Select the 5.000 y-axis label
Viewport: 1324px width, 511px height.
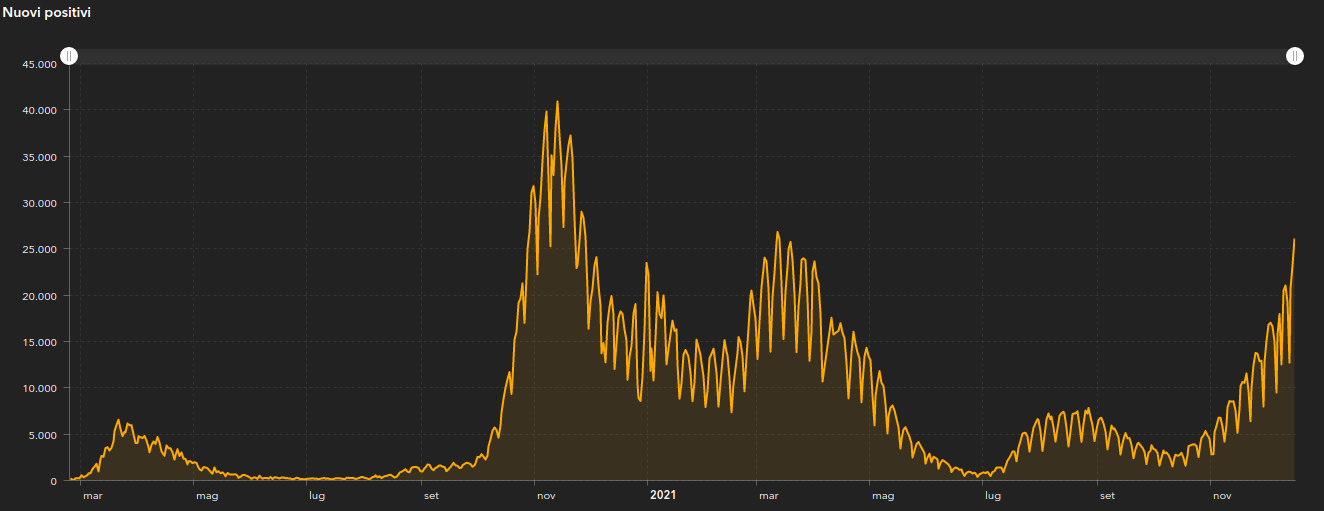coord(42,435)
